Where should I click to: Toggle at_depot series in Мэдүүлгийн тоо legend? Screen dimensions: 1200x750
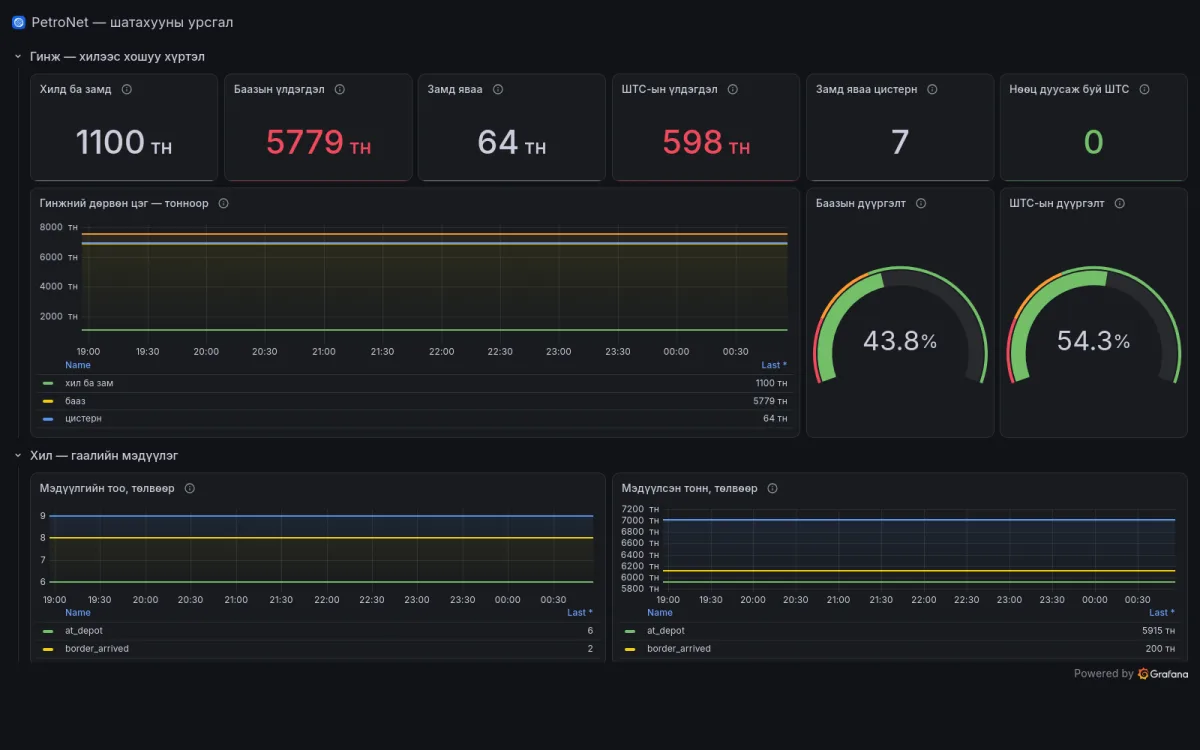tap(84, 631)
